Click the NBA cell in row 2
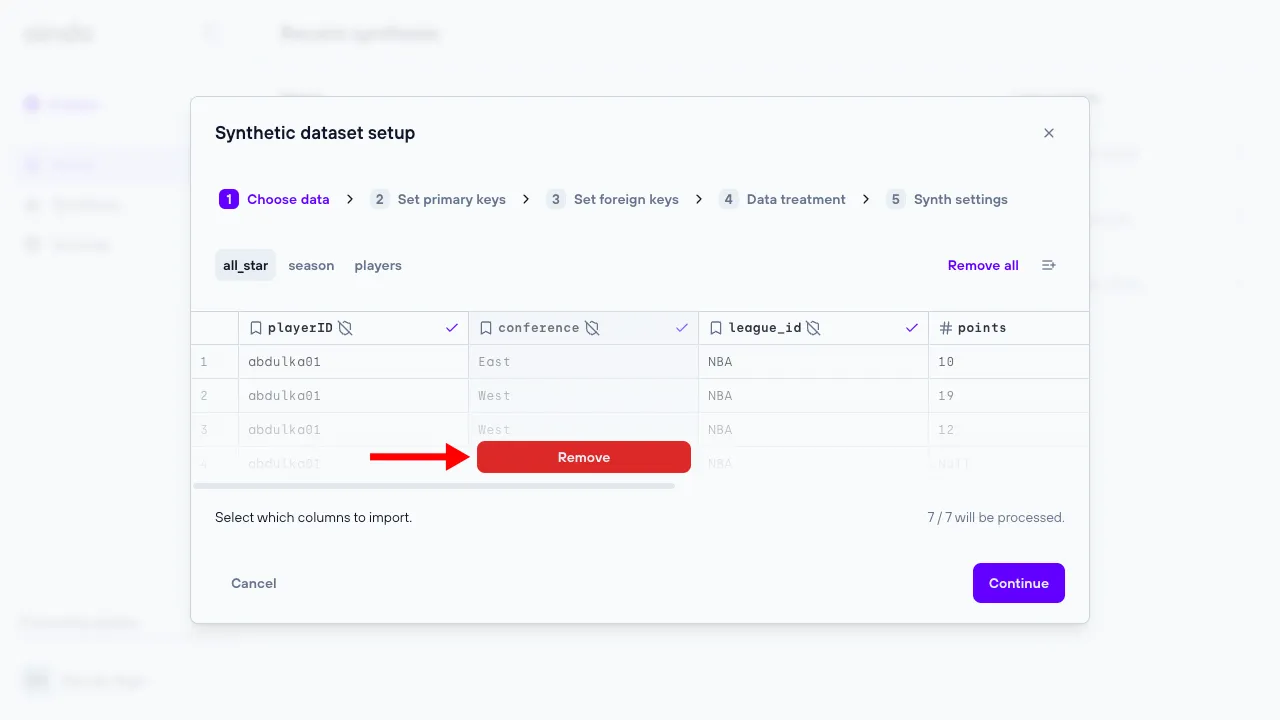This screenshot has height=720, width=1280. coord(813,396)
